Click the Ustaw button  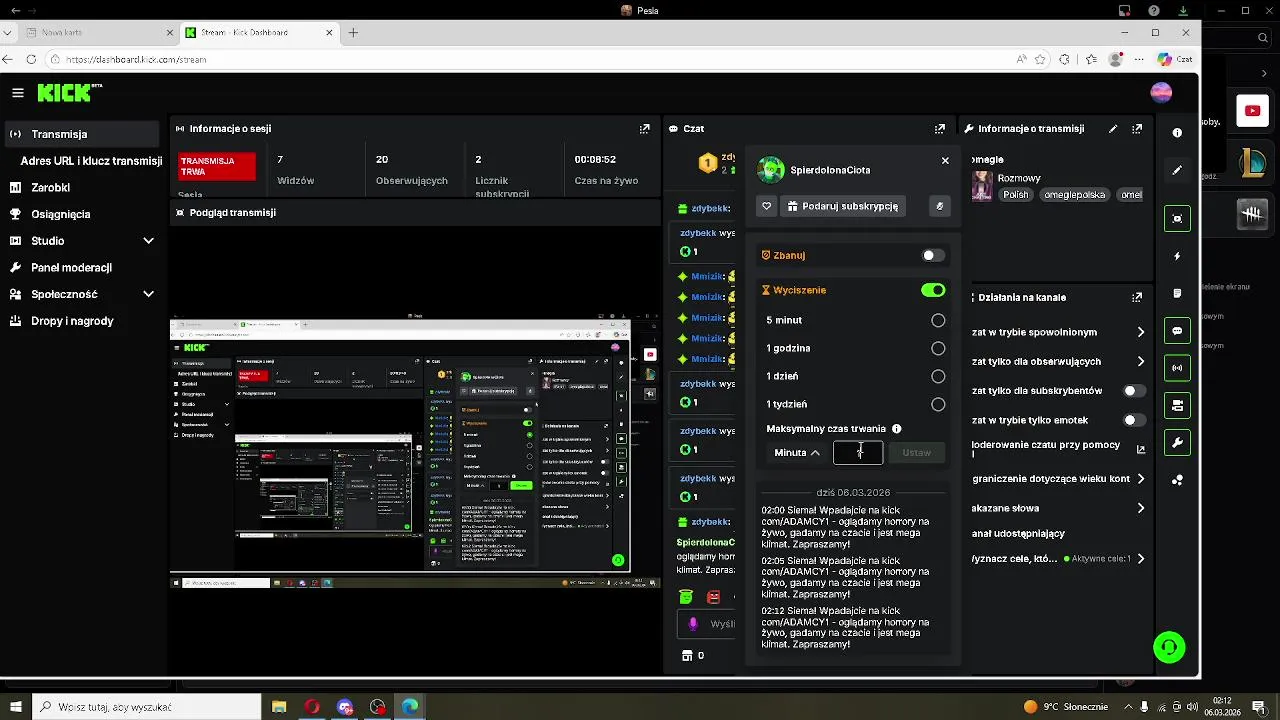tap(916, 453)
